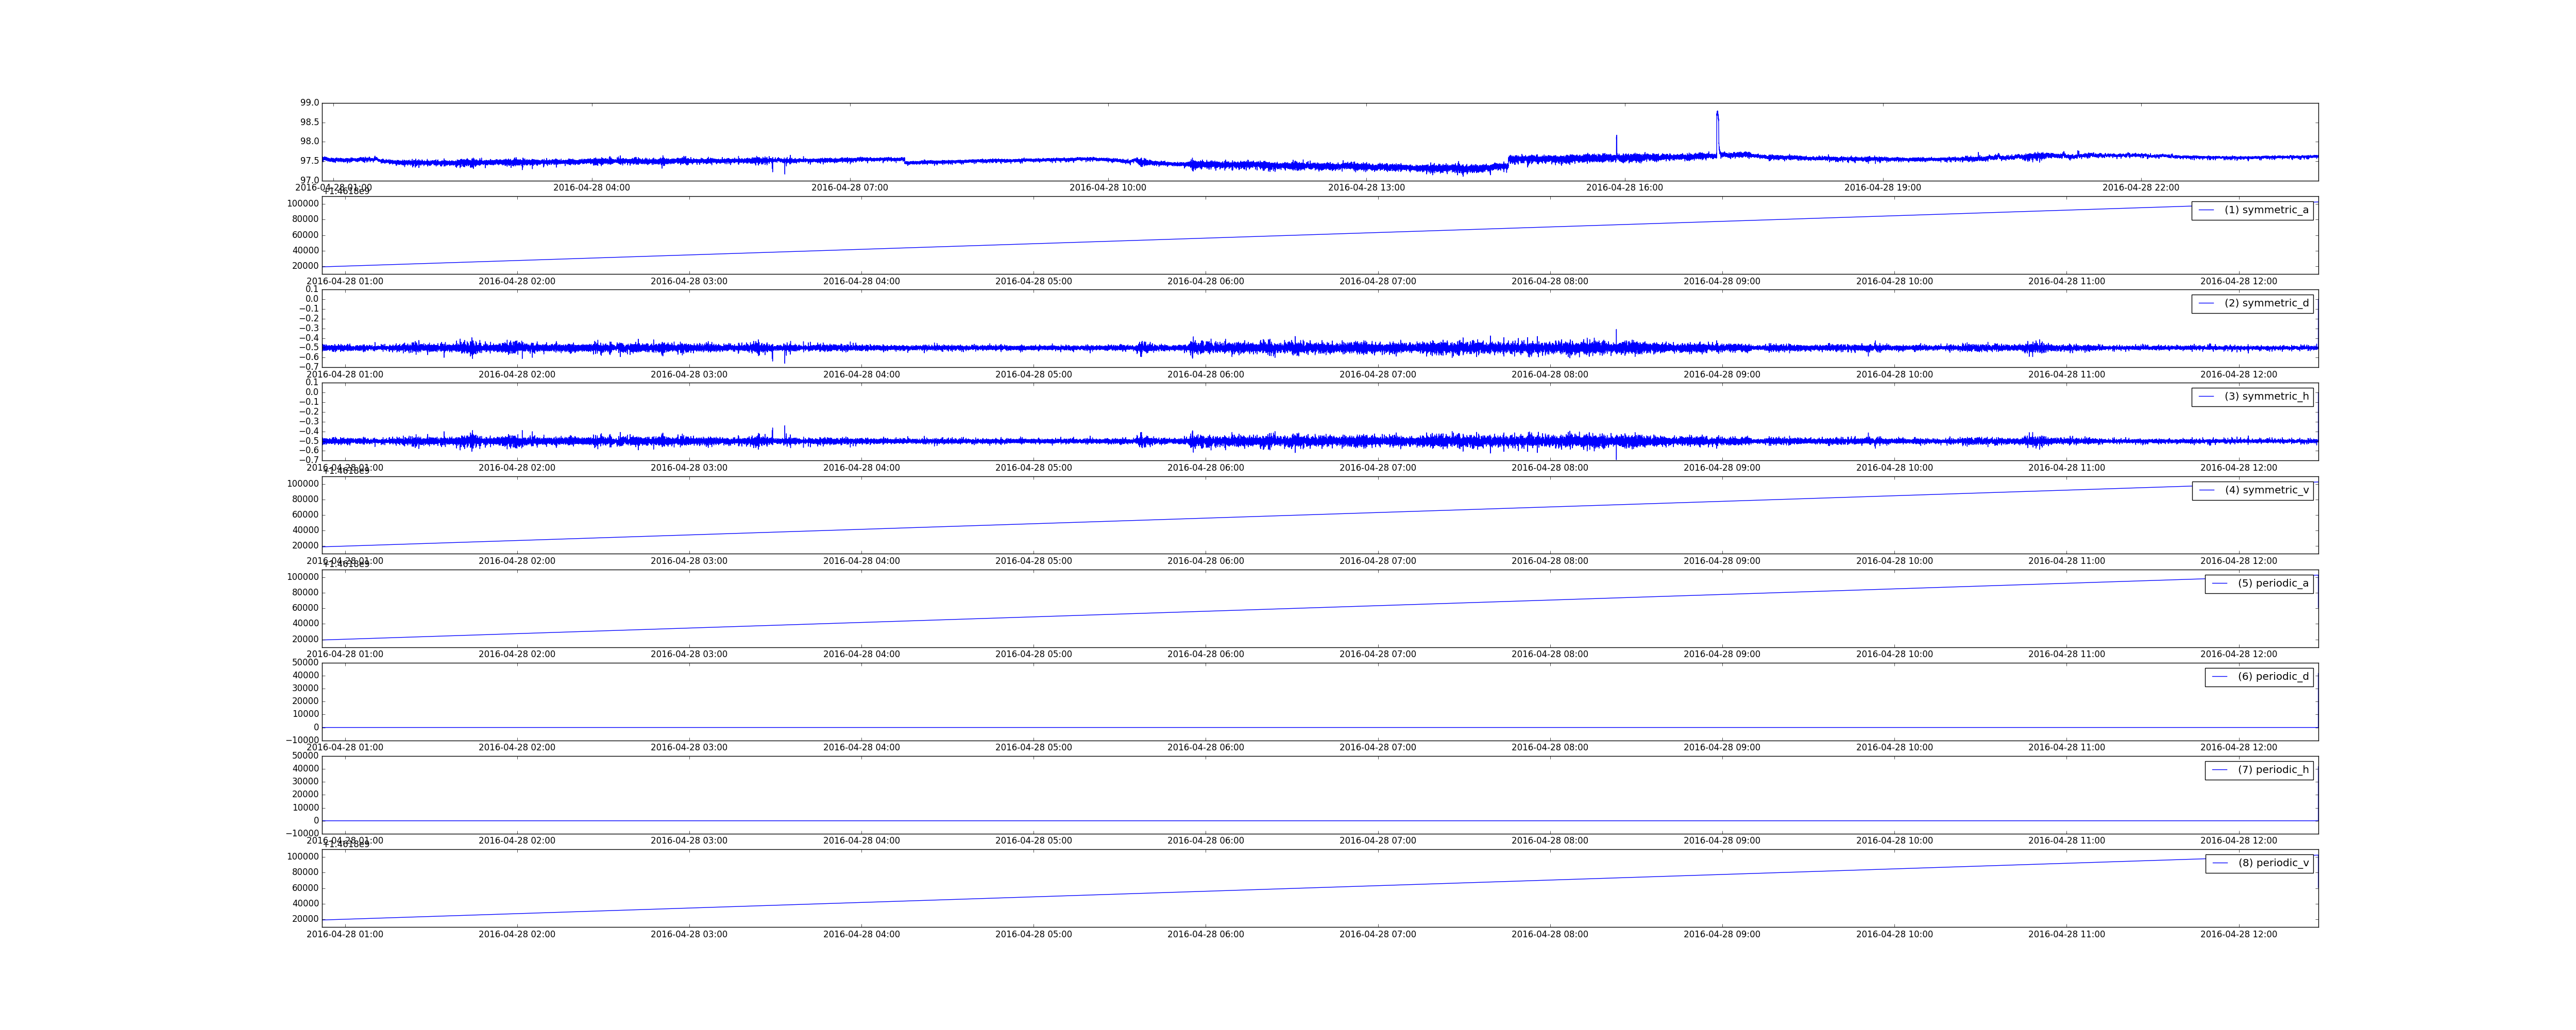Select the "(8) periodic_v" legend label
The width and height of the screenshot is (2576, 1030).
[2273, 863]
